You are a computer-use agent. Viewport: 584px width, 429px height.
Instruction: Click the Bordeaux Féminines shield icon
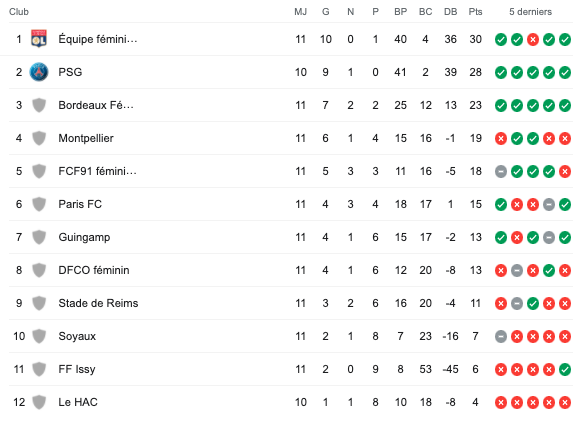(39, 105)
